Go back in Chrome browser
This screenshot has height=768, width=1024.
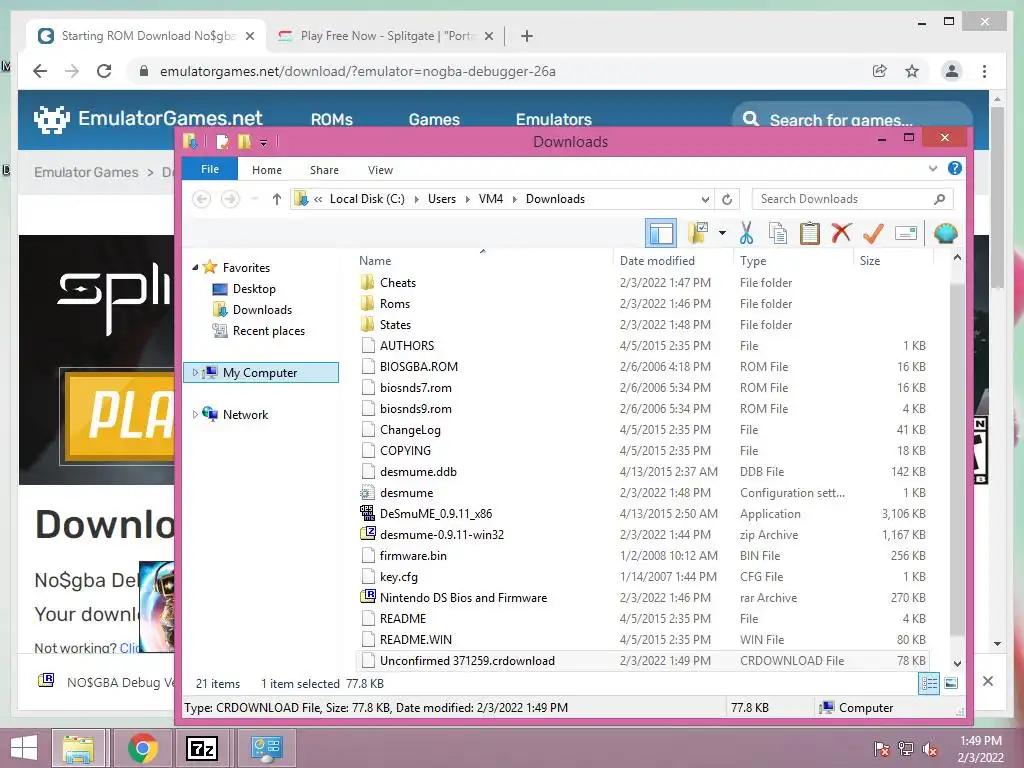(x=40, y=71)
